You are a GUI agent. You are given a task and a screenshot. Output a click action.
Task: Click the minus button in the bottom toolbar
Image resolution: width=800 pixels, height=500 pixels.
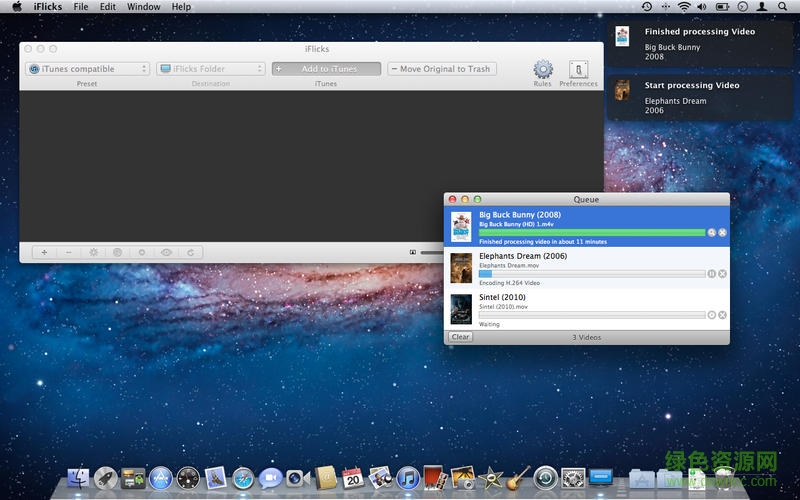click(x=68, y=253)
